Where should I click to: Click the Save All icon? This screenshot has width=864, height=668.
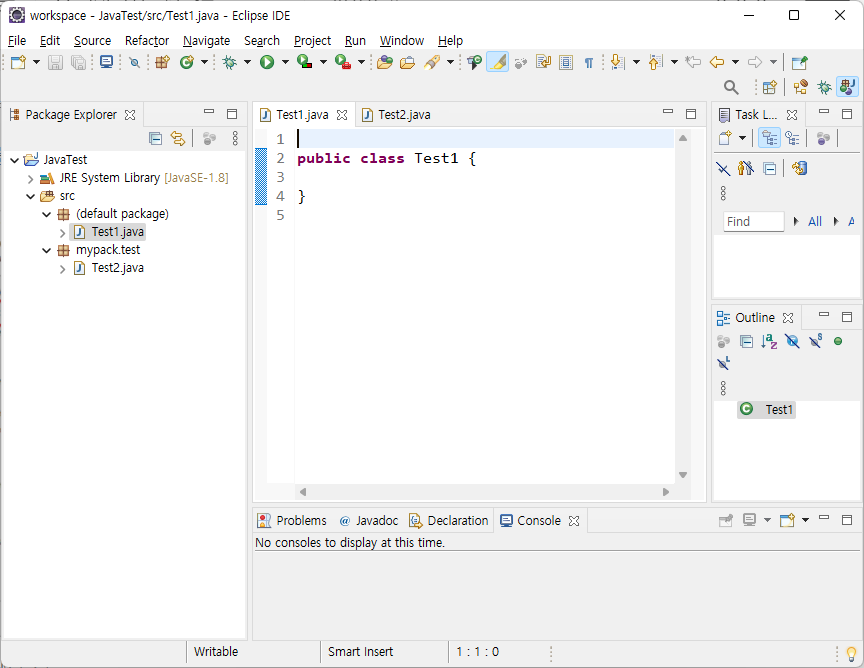click(79, 62)
